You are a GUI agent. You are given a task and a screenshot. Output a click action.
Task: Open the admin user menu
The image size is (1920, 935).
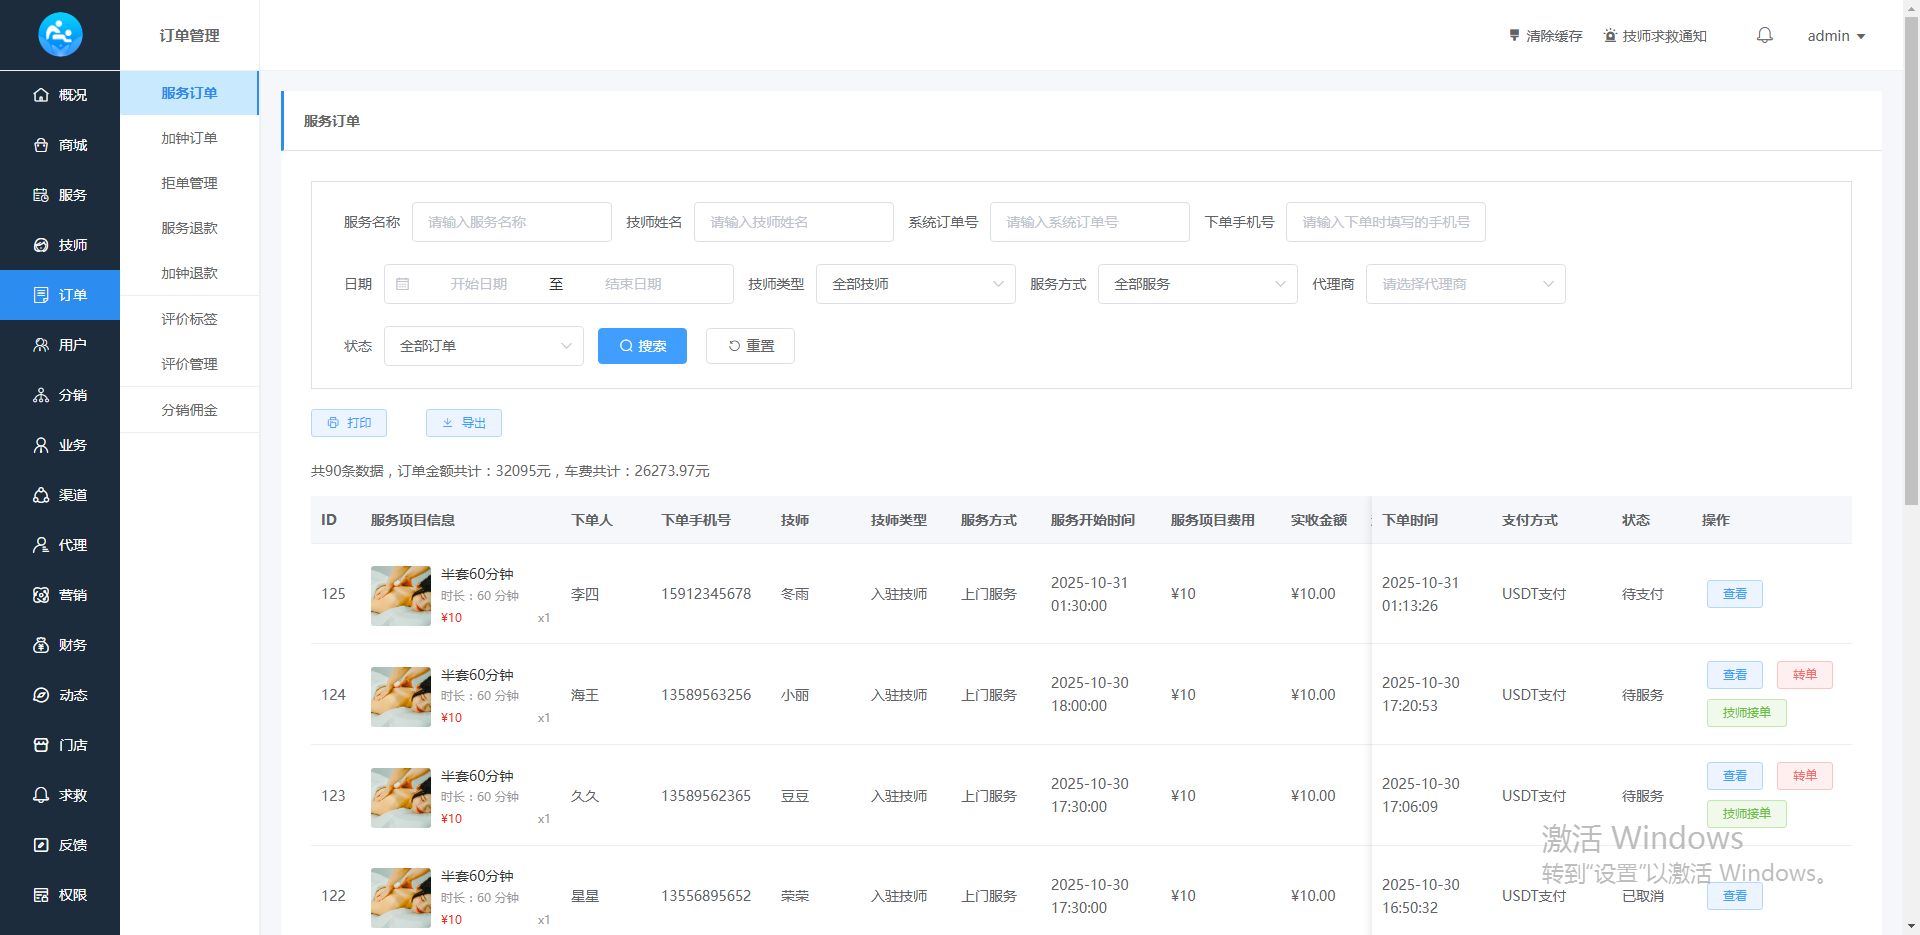click(1835, 36)
